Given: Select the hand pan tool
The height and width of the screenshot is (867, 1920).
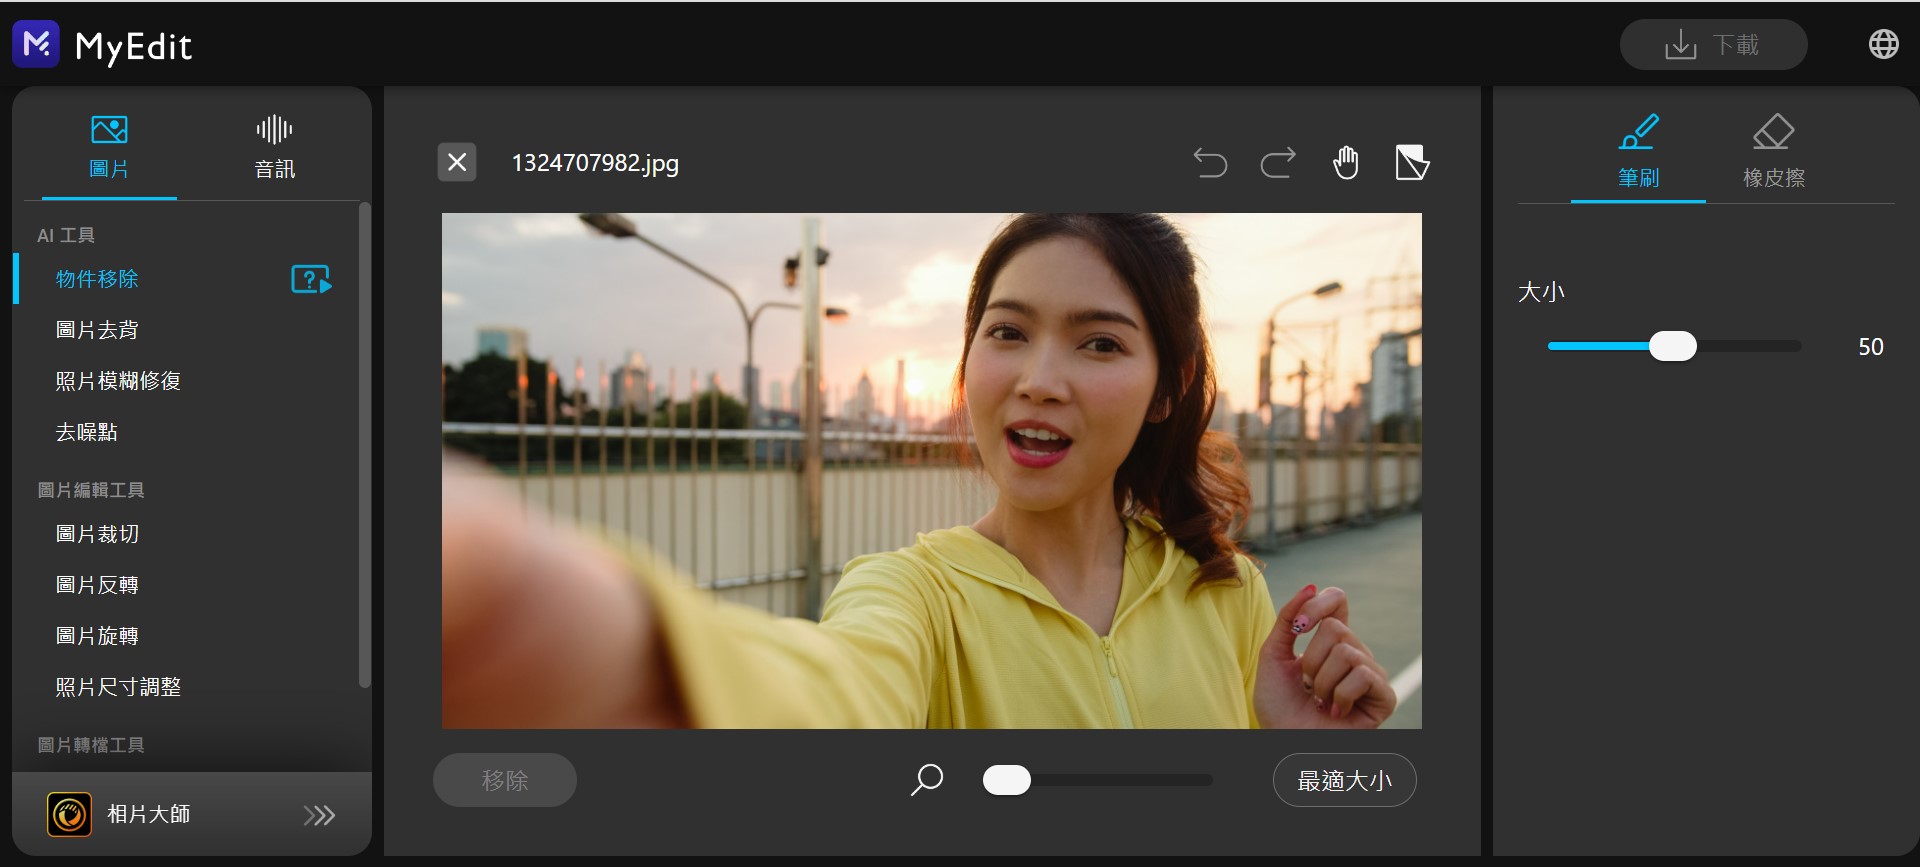Looking at the screenshot, I should [x=1346, y=162].
